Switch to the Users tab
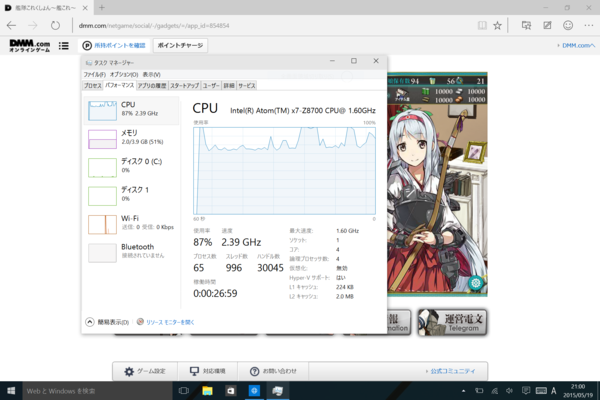 coord(211,86)
